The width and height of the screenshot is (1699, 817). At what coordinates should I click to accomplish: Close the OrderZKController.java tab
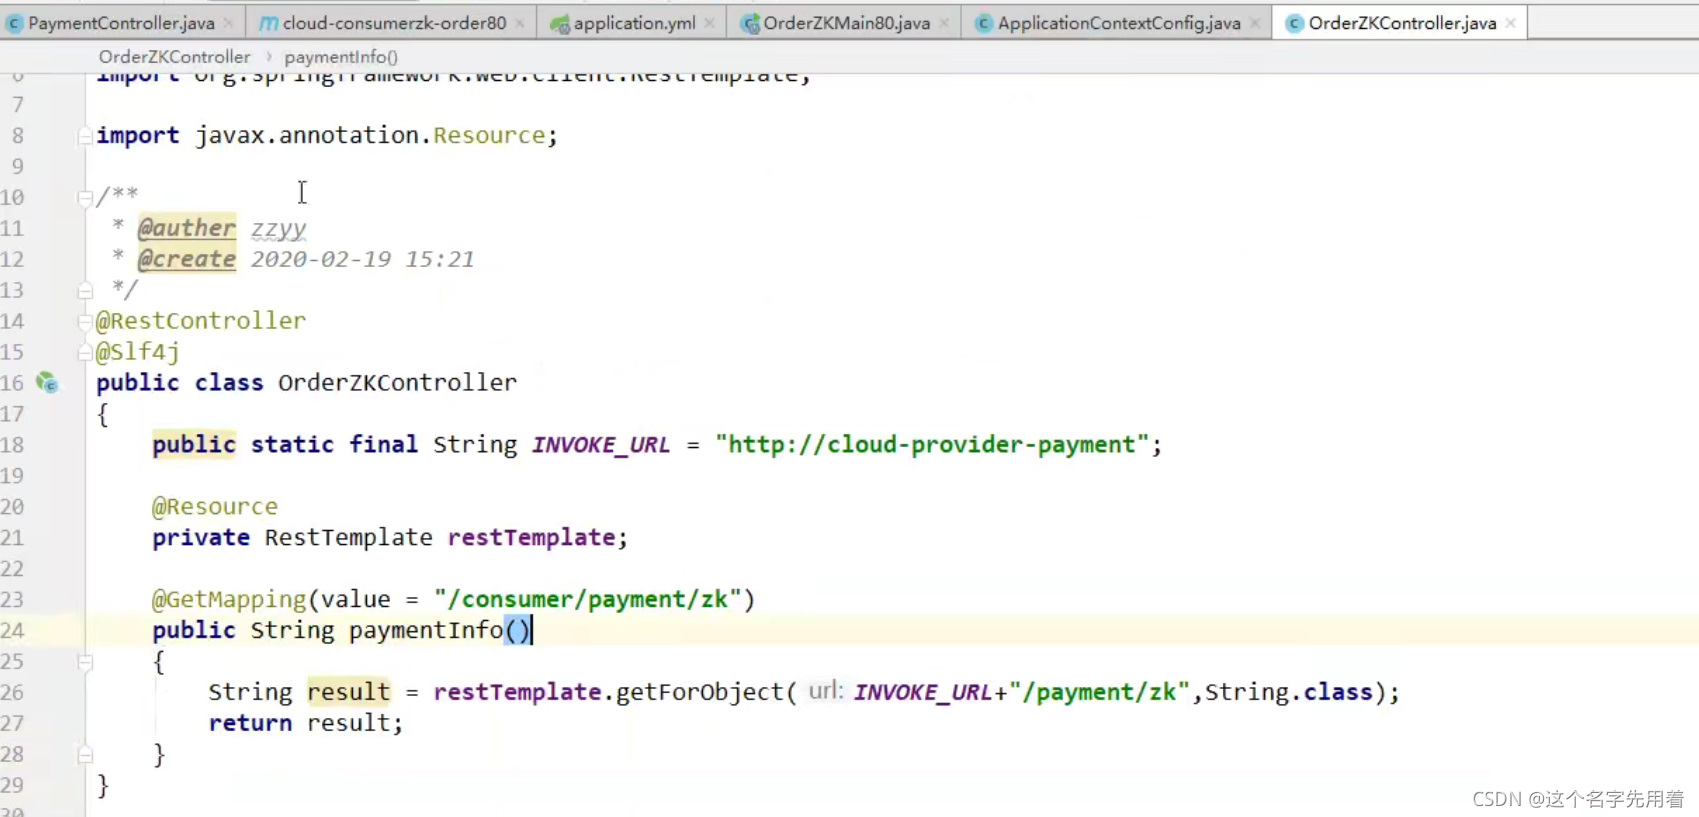1511,23
